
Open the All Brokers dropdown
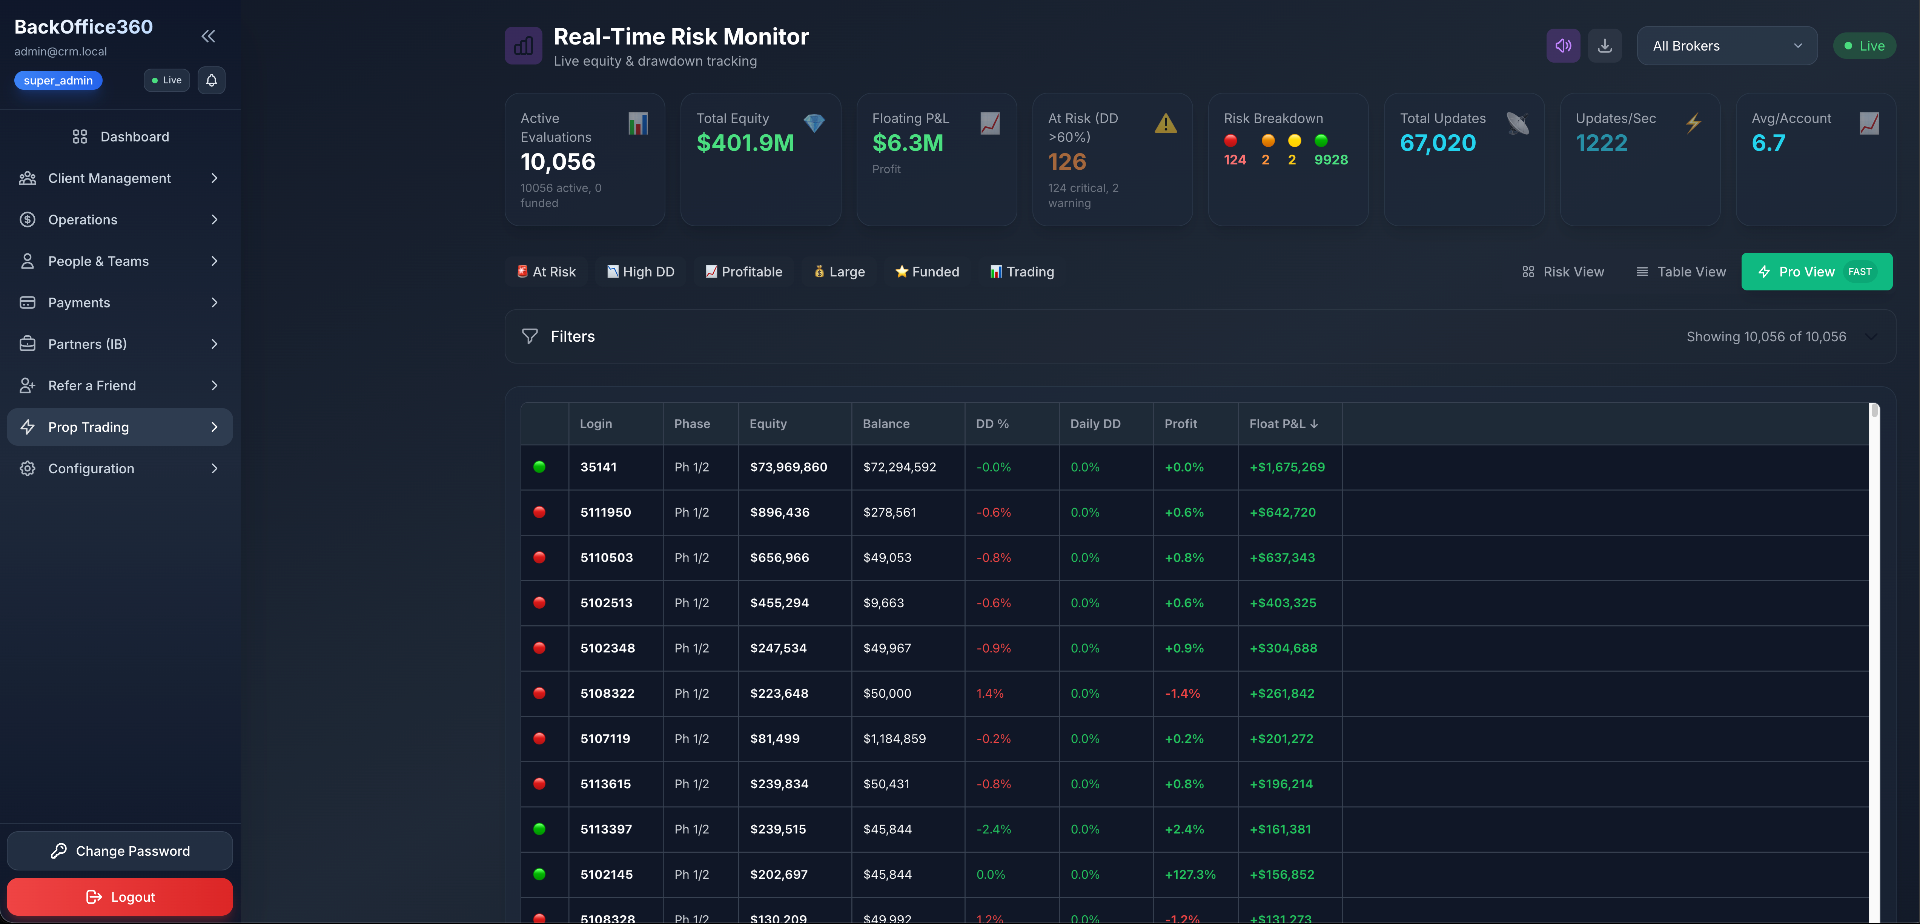click(x=1726, y=46)
